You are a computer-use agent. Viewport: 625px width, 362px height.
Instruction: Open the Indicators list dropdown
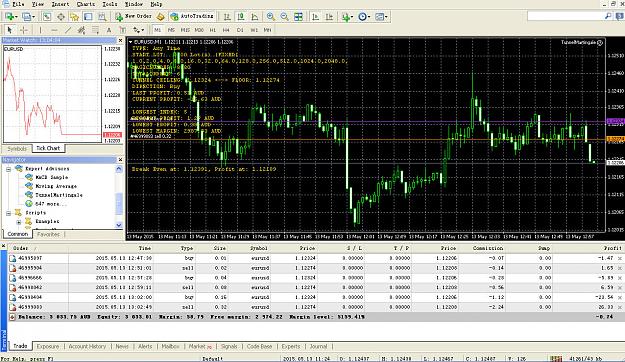[x=346, y=17]
